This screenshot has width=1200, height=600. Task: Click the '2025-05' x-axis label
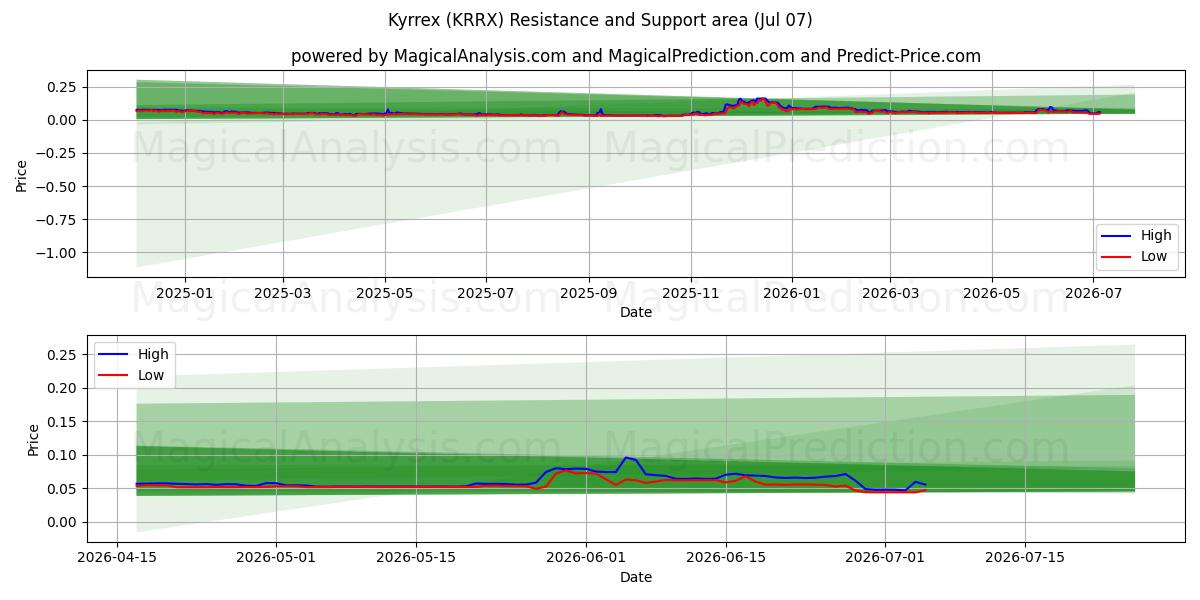tap(385, 293)
